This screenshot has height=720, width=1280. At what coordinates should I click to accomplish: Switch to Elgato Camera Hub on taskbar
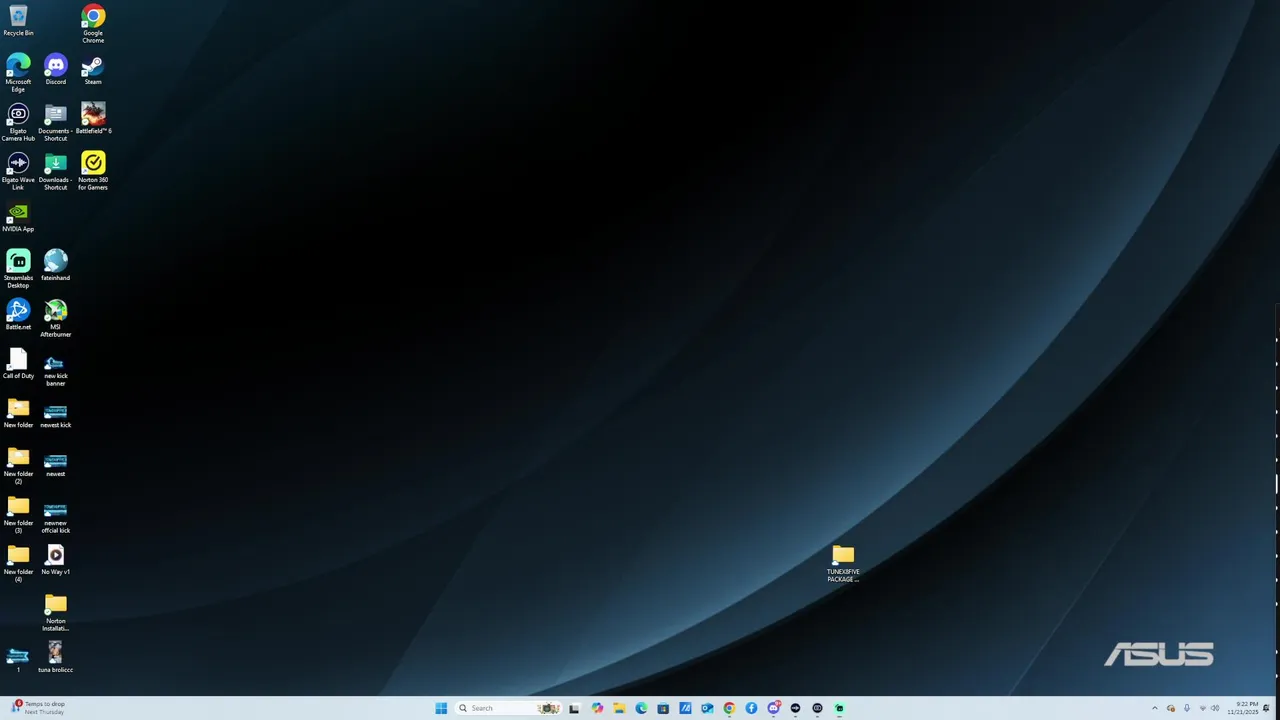817,708
